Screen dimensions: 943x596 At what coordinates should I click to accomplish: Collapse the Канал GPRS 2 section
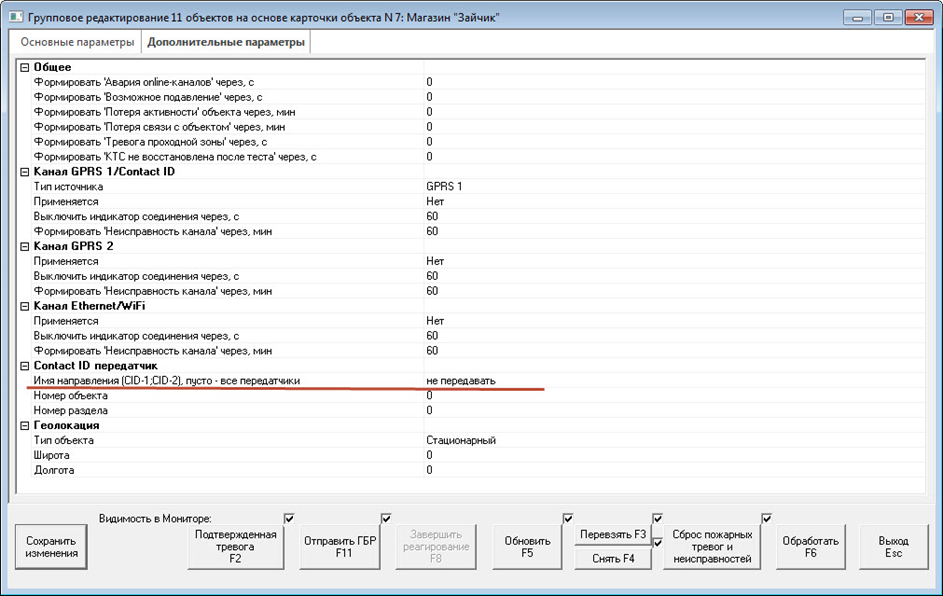tap(25, 247)
